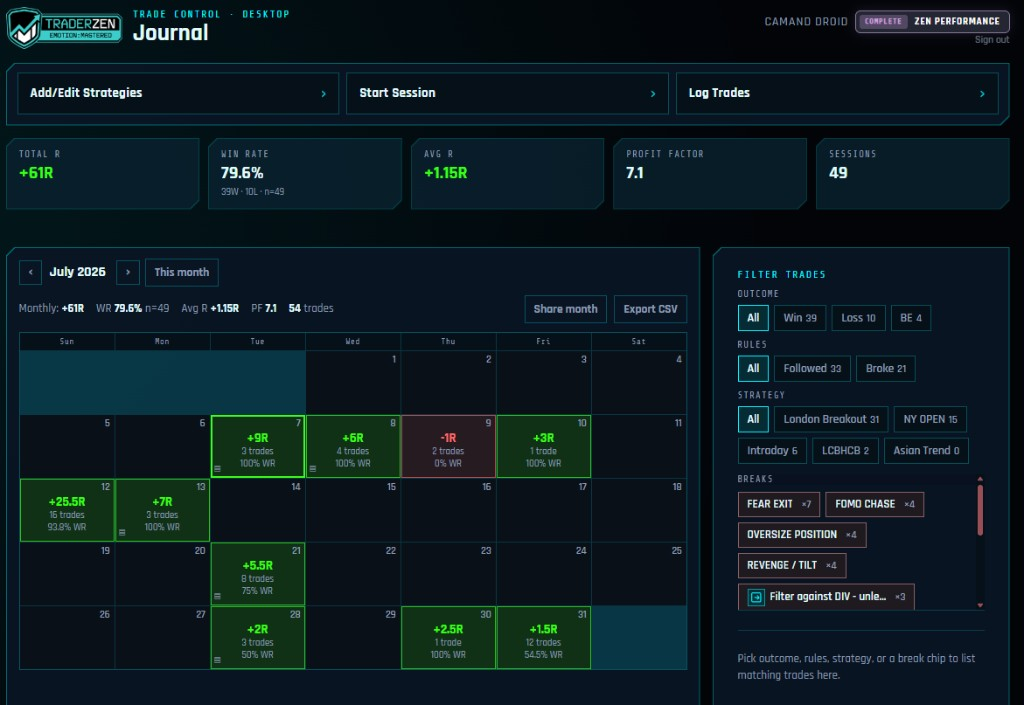This screenshot has height=705, width=1024.
Task: Click Share month button
Action: 566,309
